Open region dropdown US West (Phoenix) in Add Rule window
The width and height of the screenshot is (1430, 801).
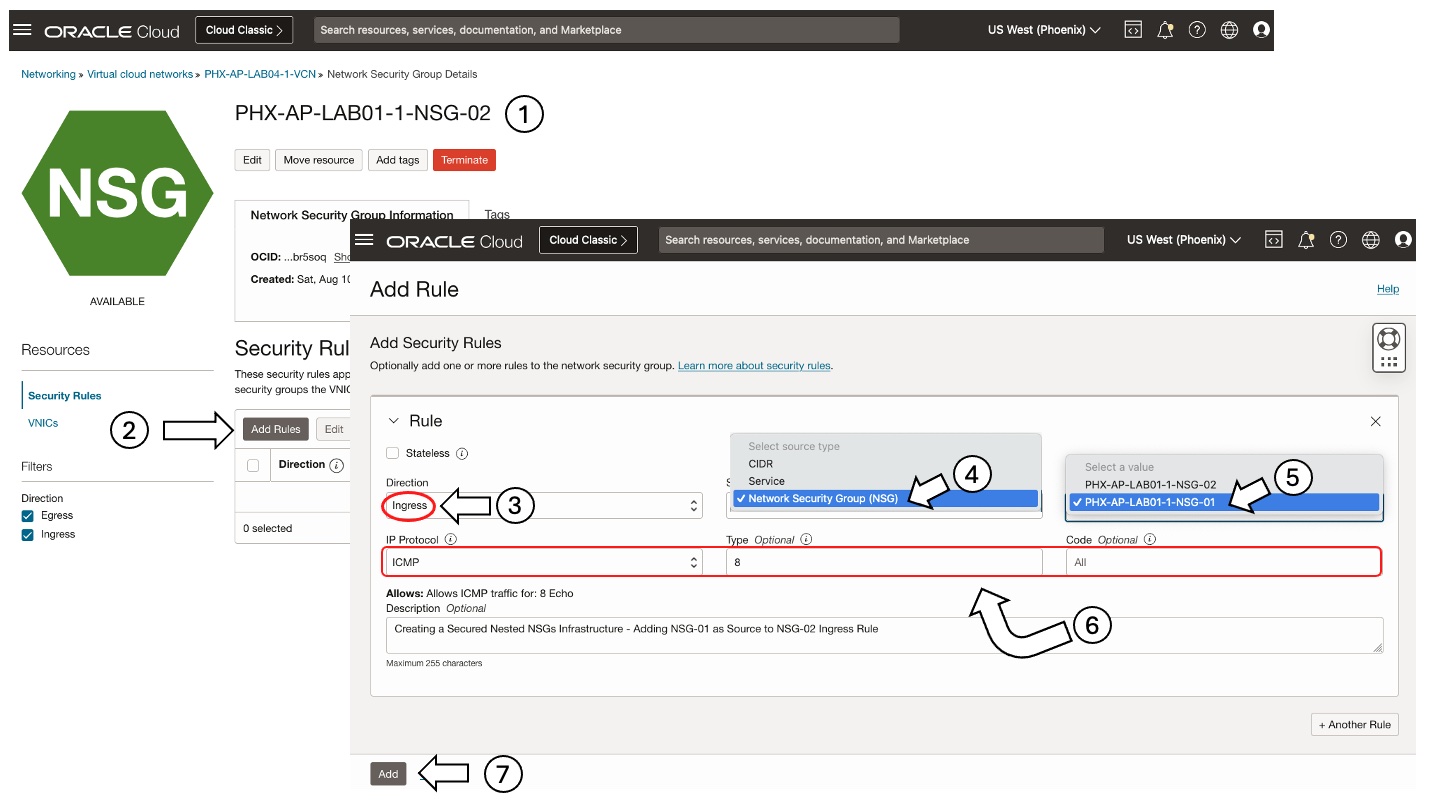(x=1184, y=240)
